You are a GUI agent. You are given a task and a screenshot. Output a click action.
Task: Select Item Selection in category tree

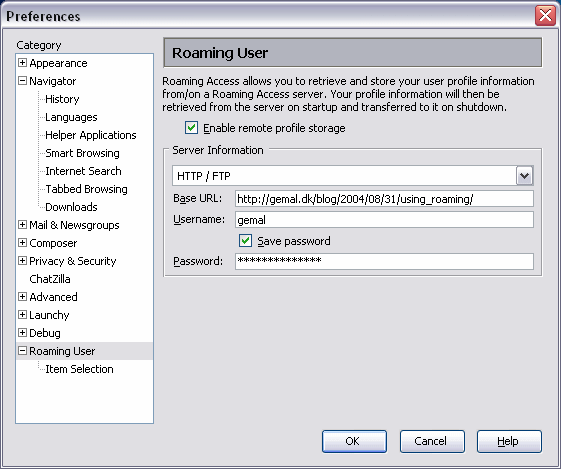click(79, 369)
